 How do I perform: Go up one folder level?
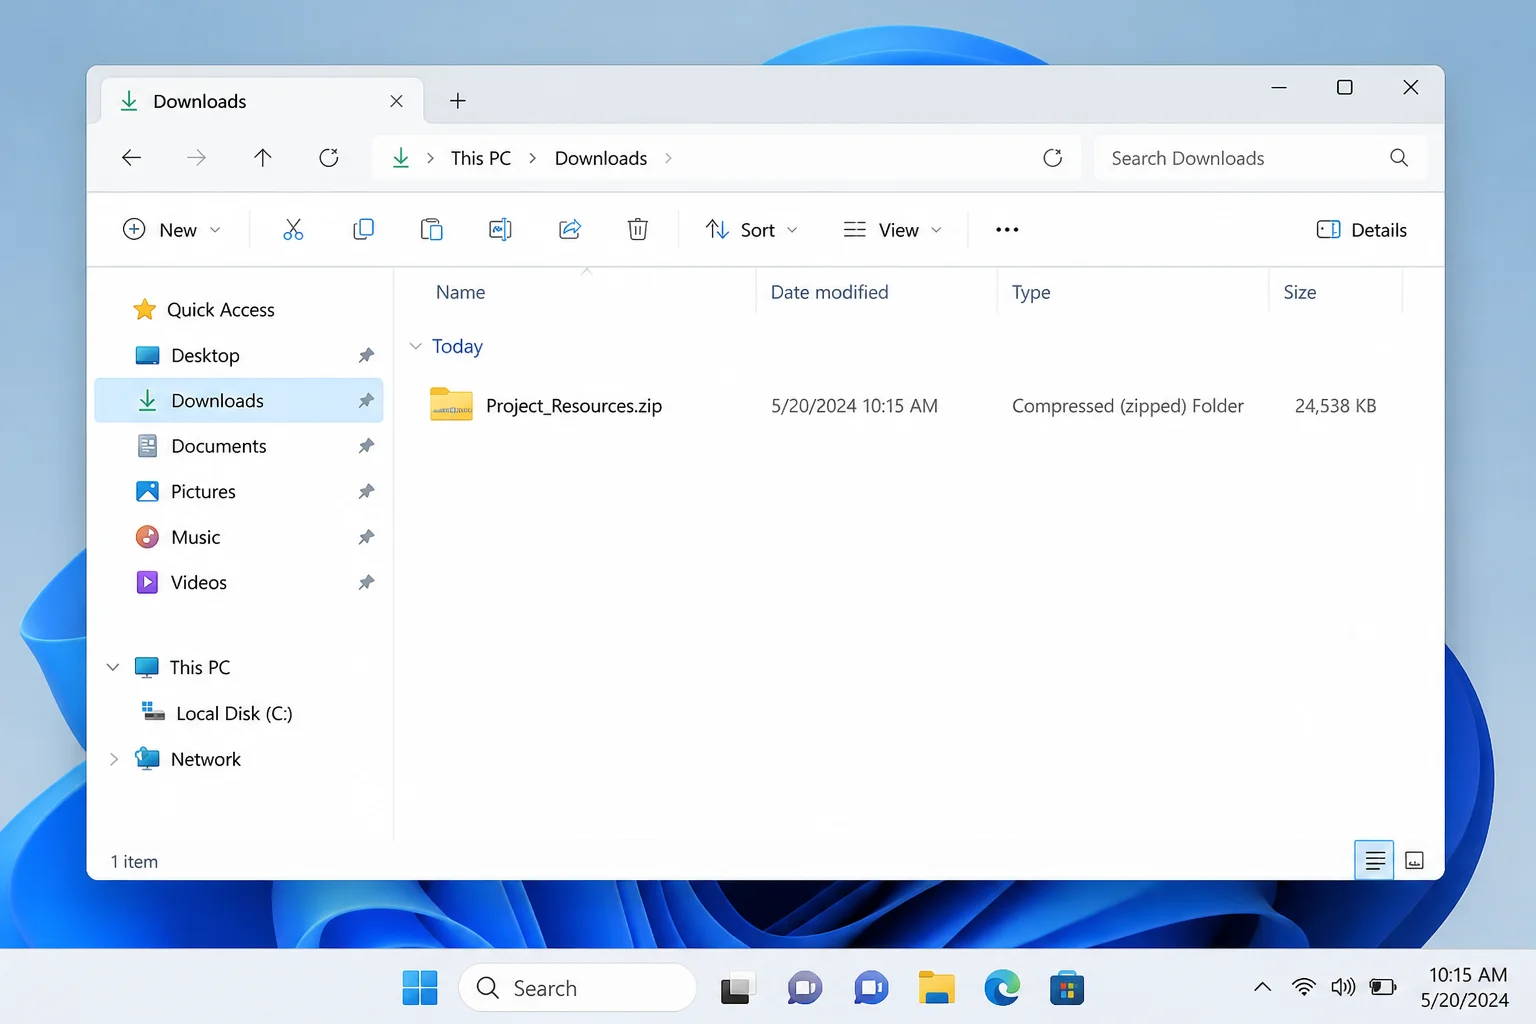263,158
